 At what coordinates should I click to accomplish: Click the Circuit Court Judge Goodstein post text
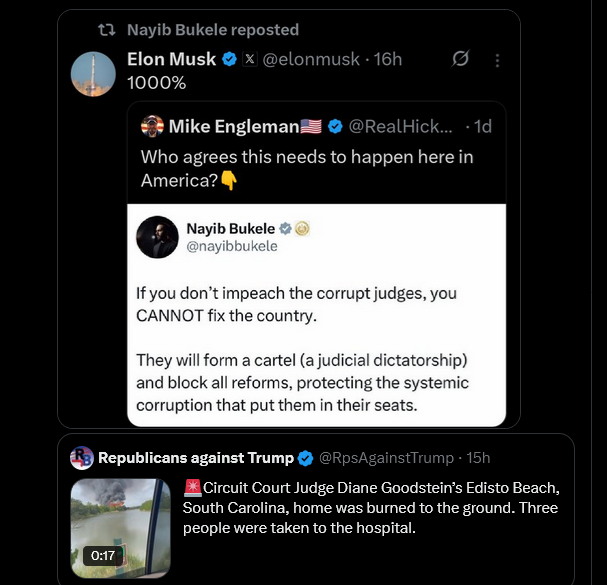pyautogui.click(x=368, y=507)
